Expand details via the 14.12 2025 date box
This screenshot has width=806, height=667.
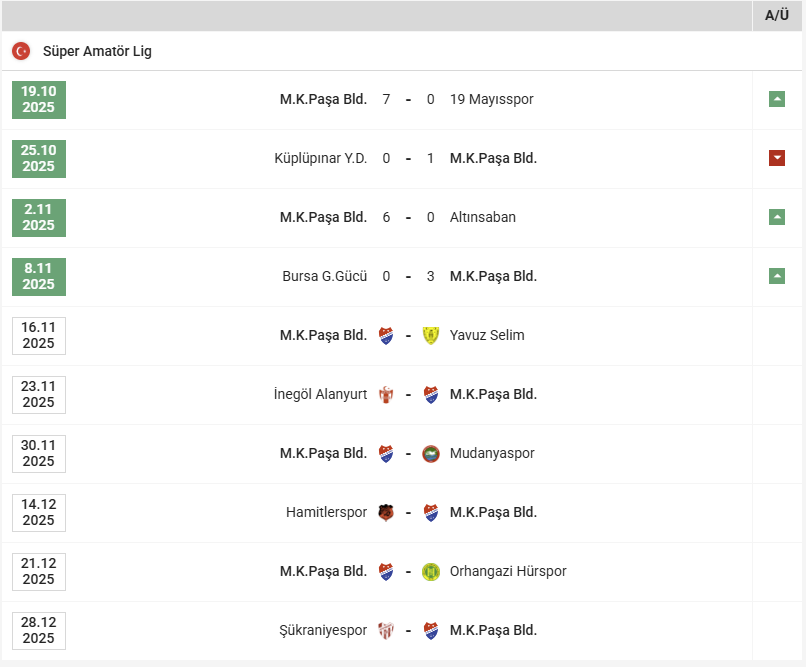(38, 512)
